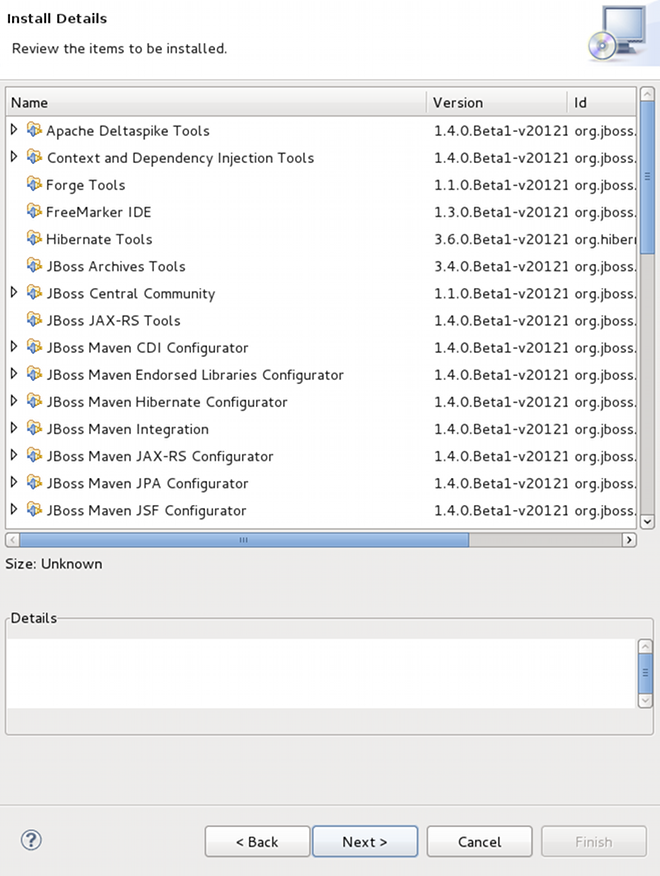Expand JBoss Maven JSF Configurator node

pos(14,509)
